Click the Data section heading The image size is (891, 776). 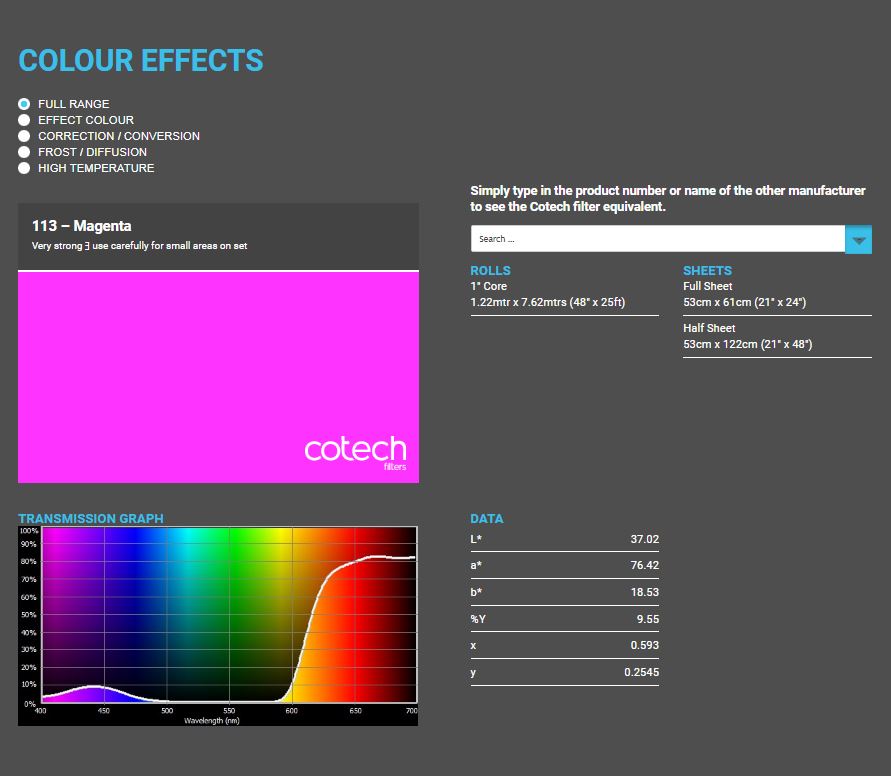tap(487, 519)
